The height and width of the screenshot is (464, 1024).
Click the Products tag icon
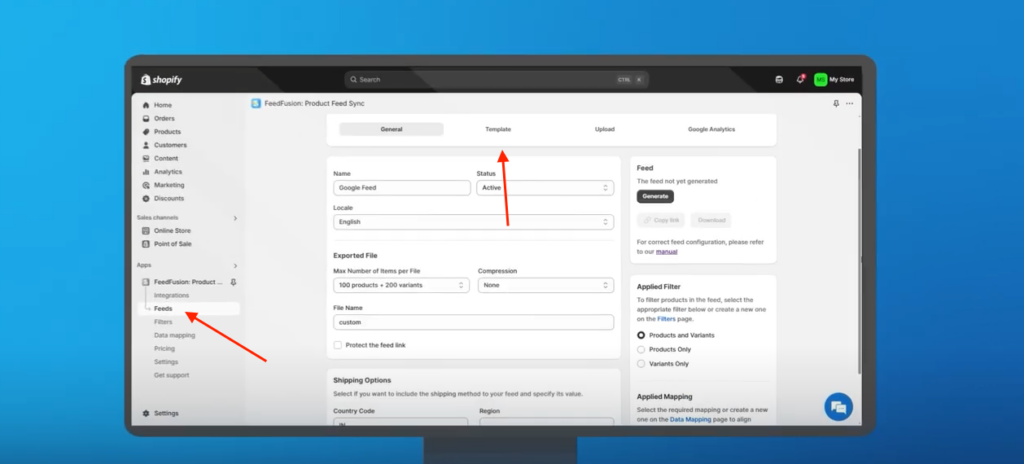[x=146, y=132]
